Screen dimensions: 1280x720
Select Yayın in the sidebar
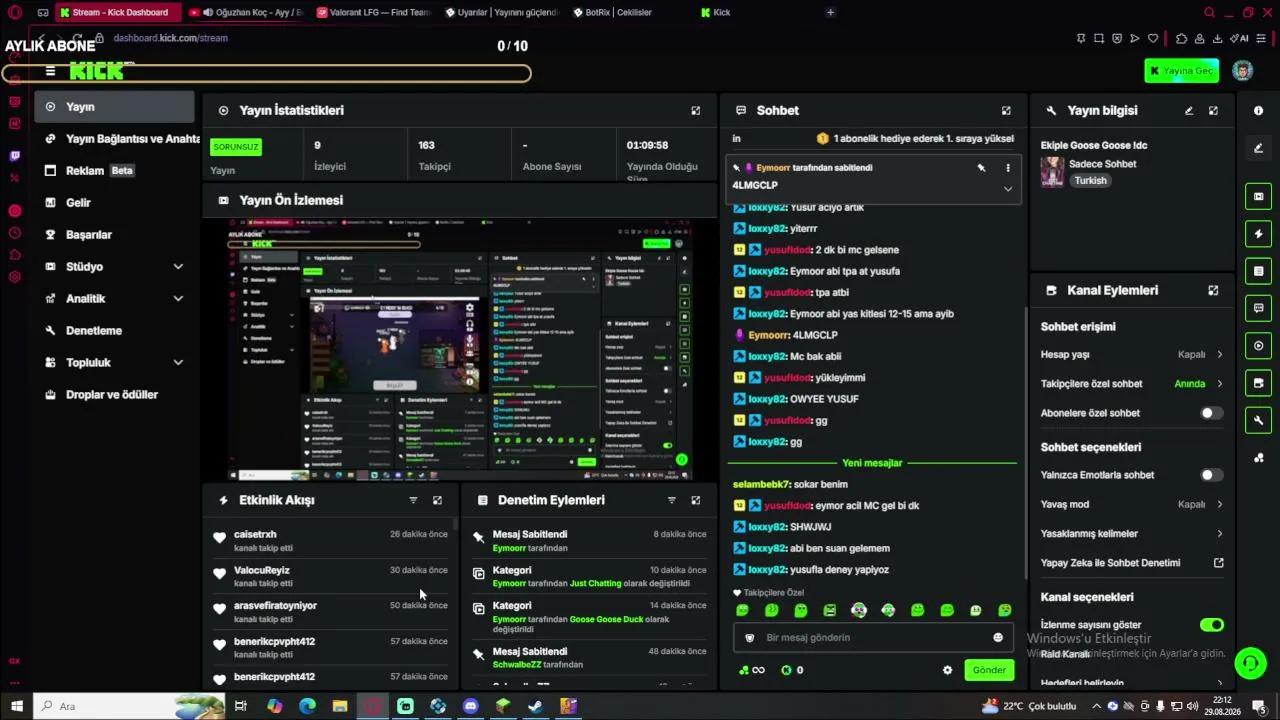(x=114, y=107)
